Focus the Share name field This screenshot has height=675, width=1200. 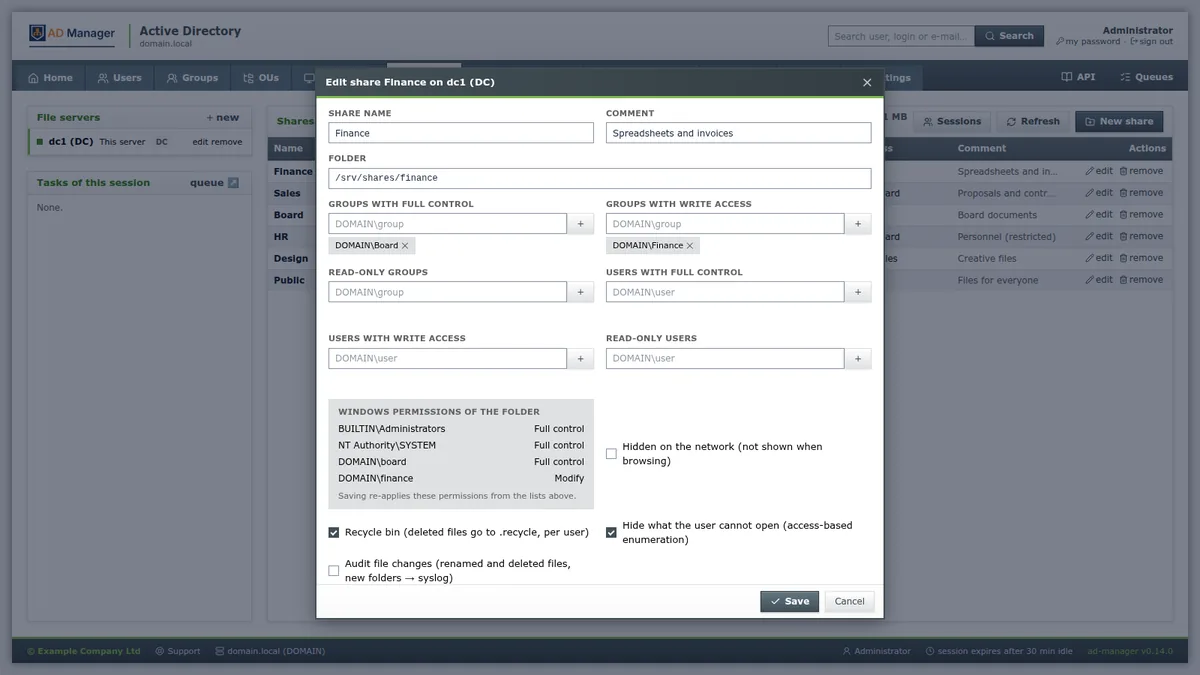[x=461, y=133]
